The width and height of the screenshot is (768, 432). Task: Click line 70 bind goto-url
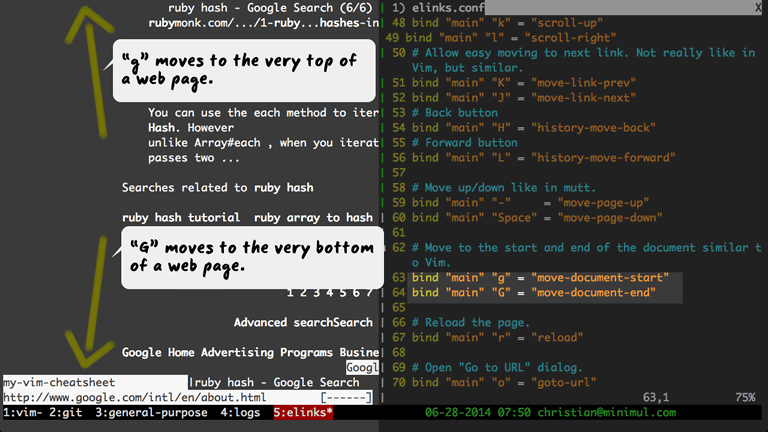point(504,383)
